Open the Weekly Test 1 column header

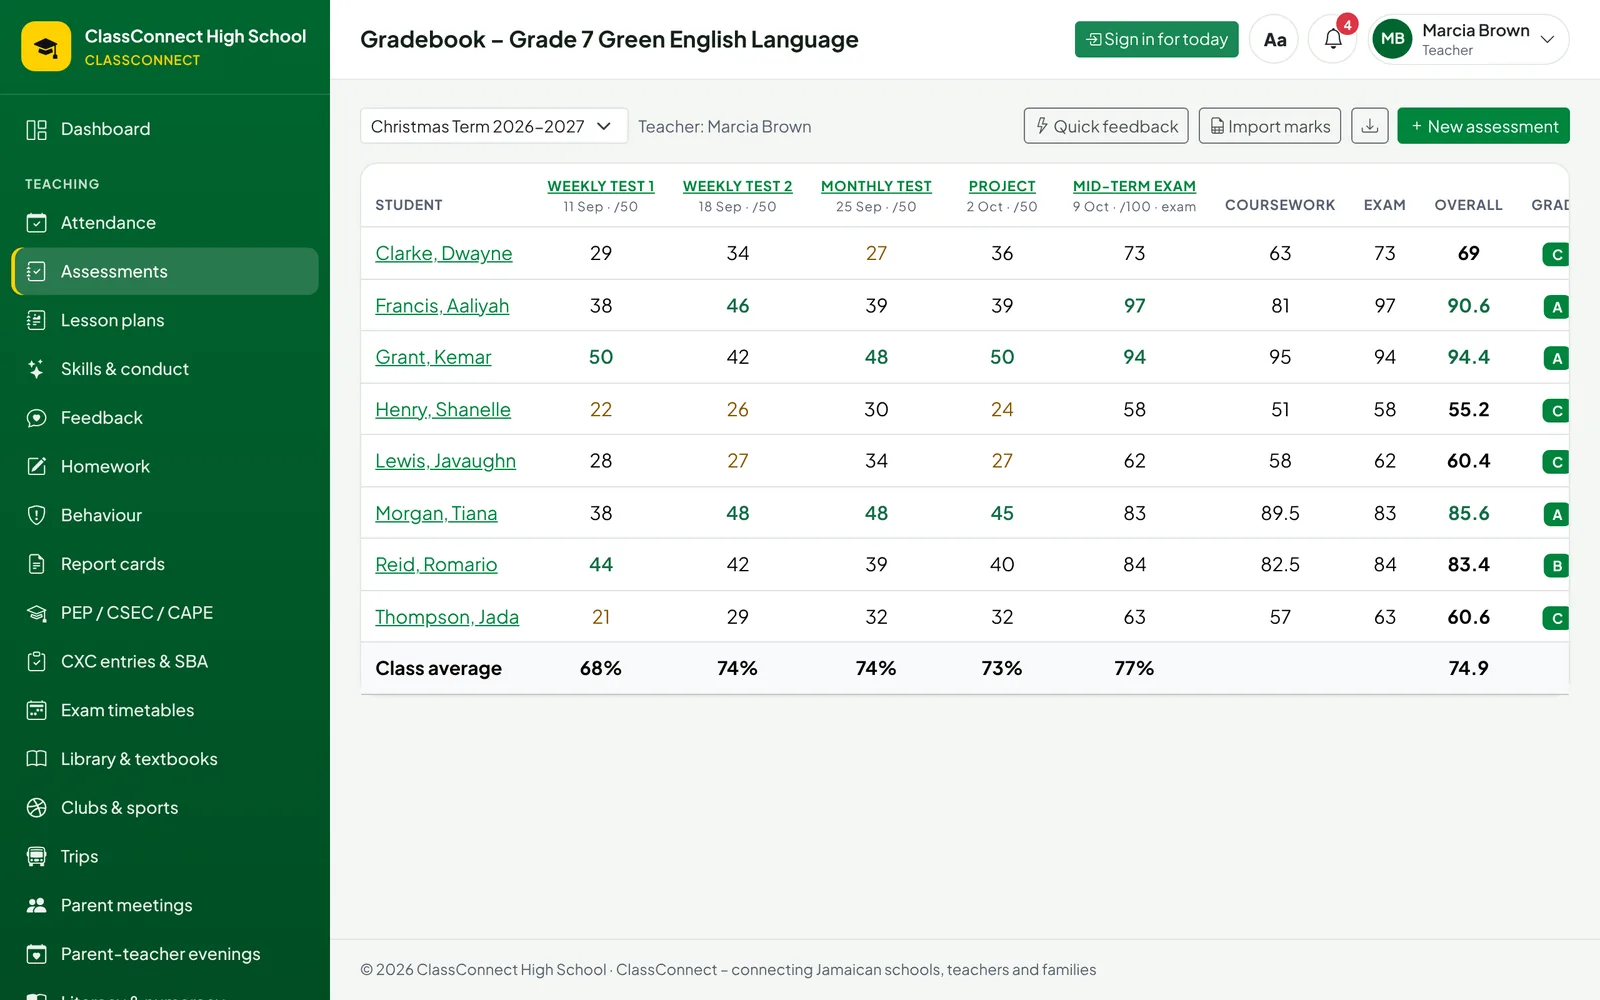[600, 186]
